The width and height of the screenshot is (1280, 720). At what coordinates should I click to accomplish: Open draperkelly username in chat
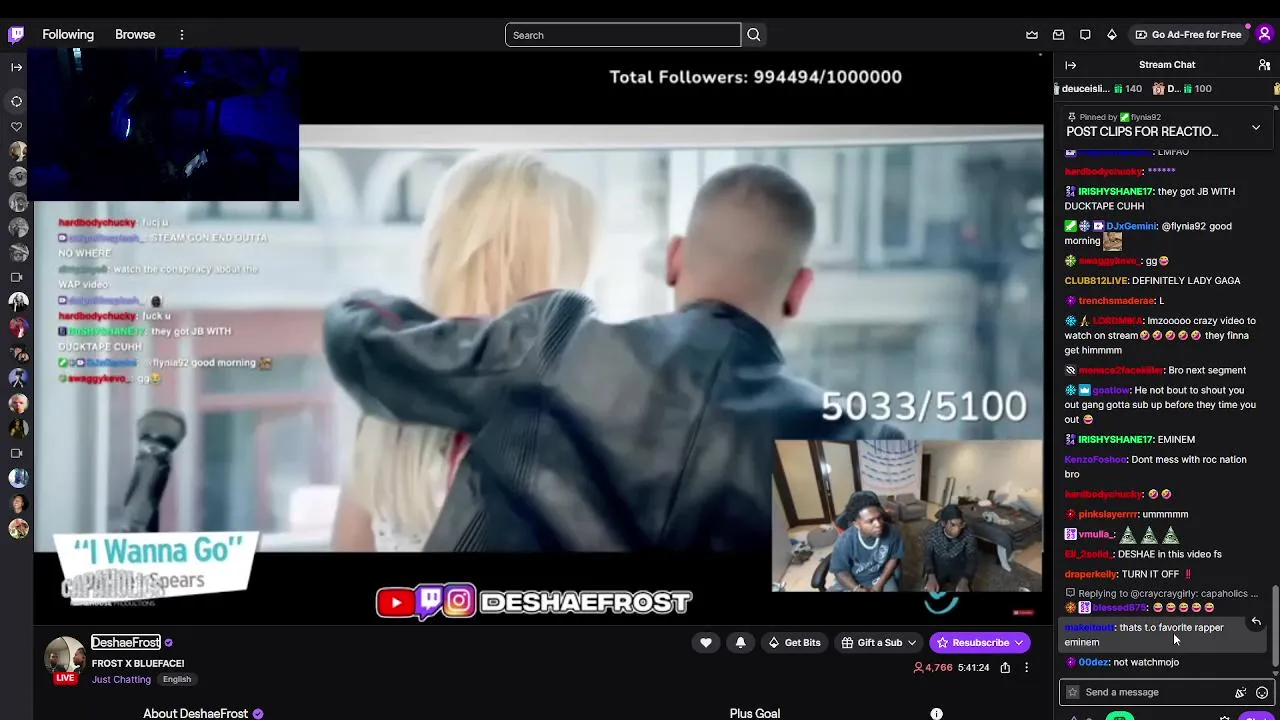(x=1091, y=574)
